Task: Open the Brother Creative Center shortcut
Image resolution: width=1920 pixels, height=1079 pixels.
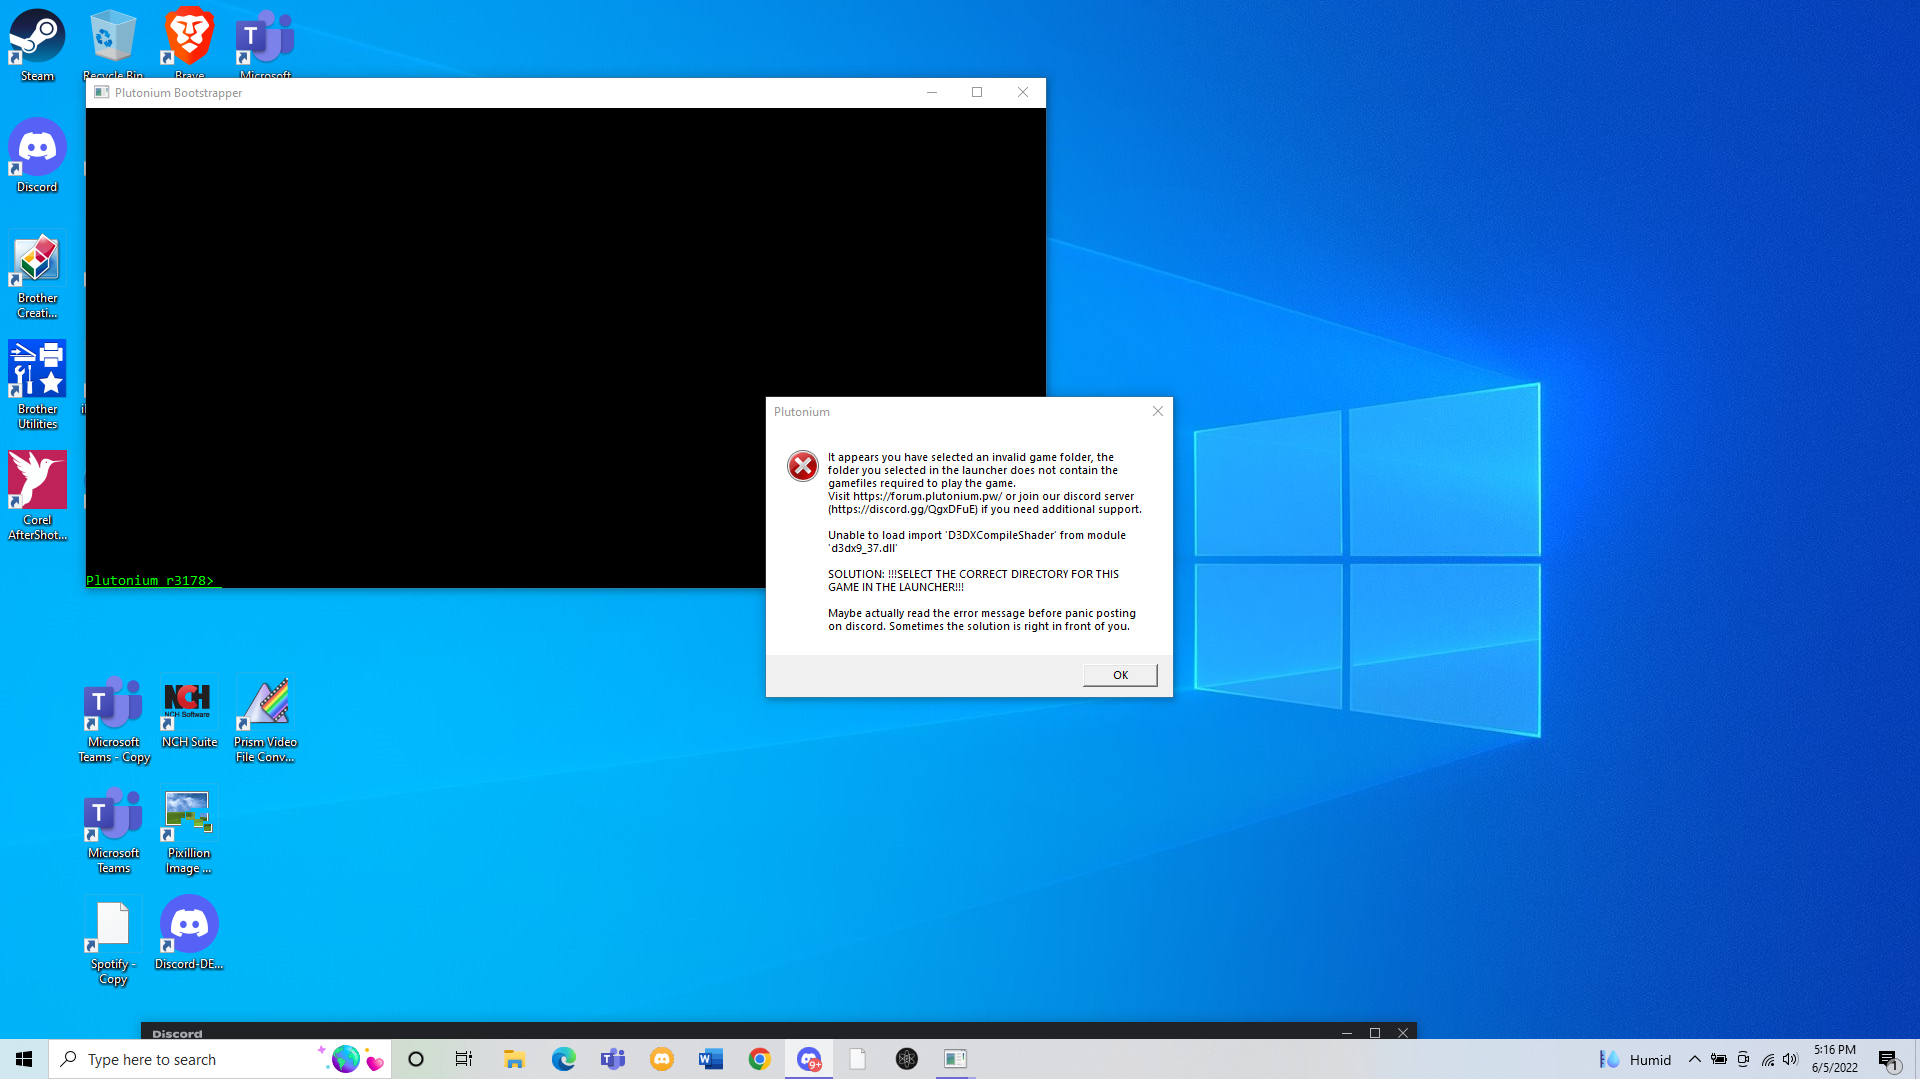Action: (x=37, y=275)
